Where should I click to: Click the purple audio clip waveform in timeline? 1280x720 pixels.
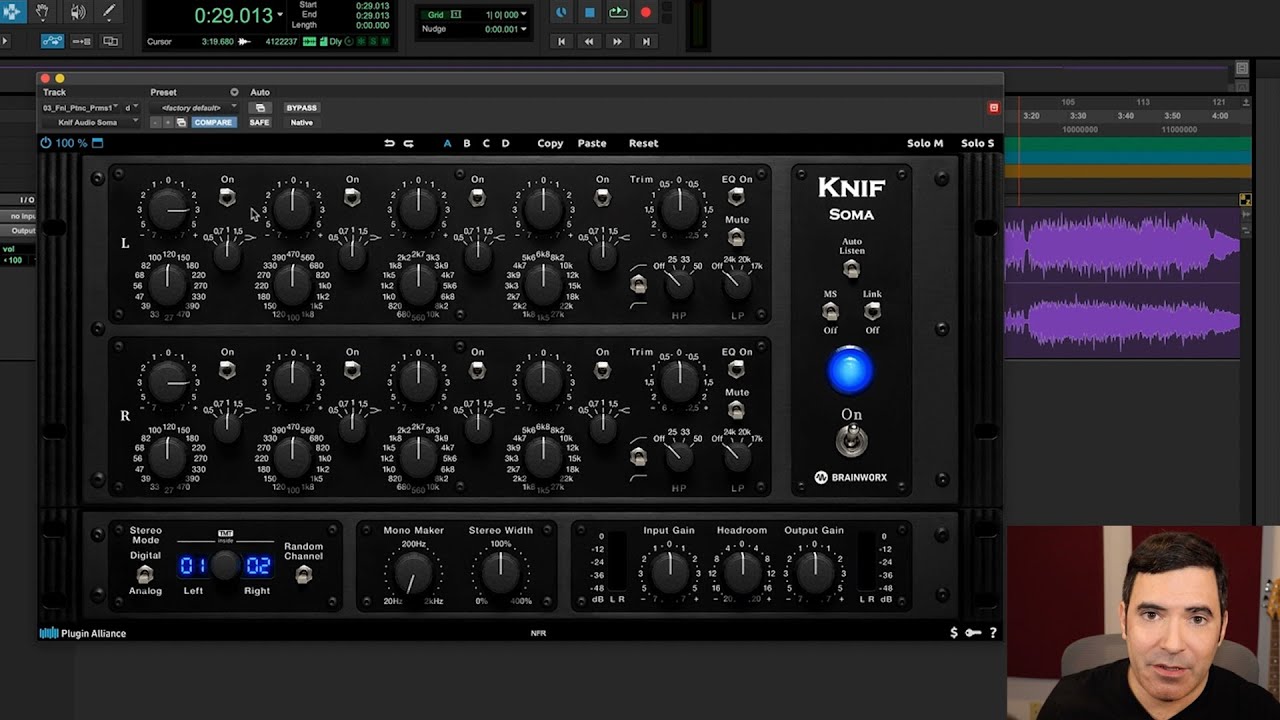[x=1122, y=283]
